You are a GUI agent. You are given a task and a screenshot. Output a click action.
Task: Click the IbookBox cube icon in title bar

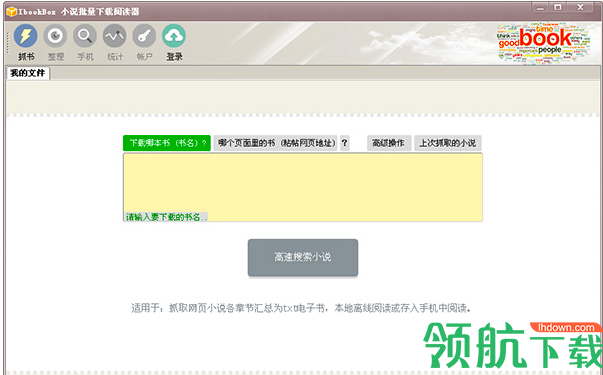pyautogui.click(x=12, y=12)
